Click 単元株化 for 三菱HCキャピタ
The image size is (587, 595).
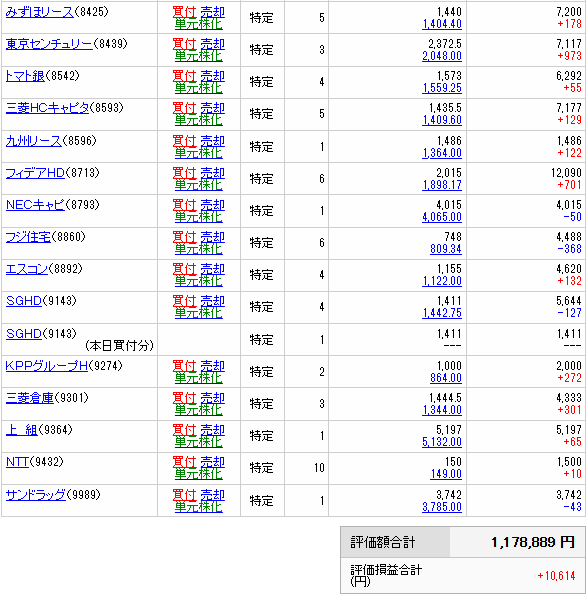coord(198,120)
